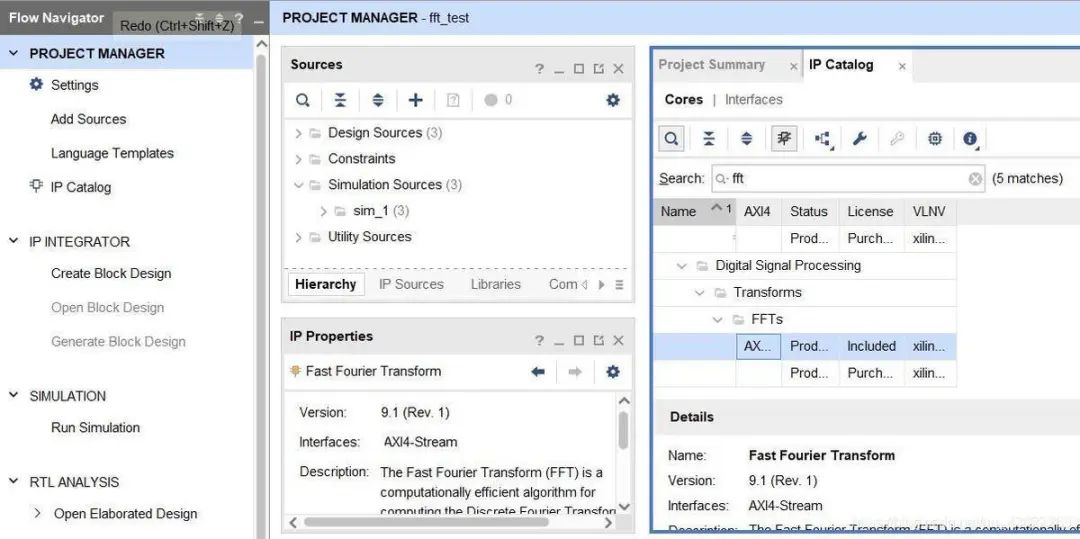The width and height of the screenshot is (1080, 539).
Task: Click Create Block Design in Flow Navigator
Action: click(x=111, y=274)
